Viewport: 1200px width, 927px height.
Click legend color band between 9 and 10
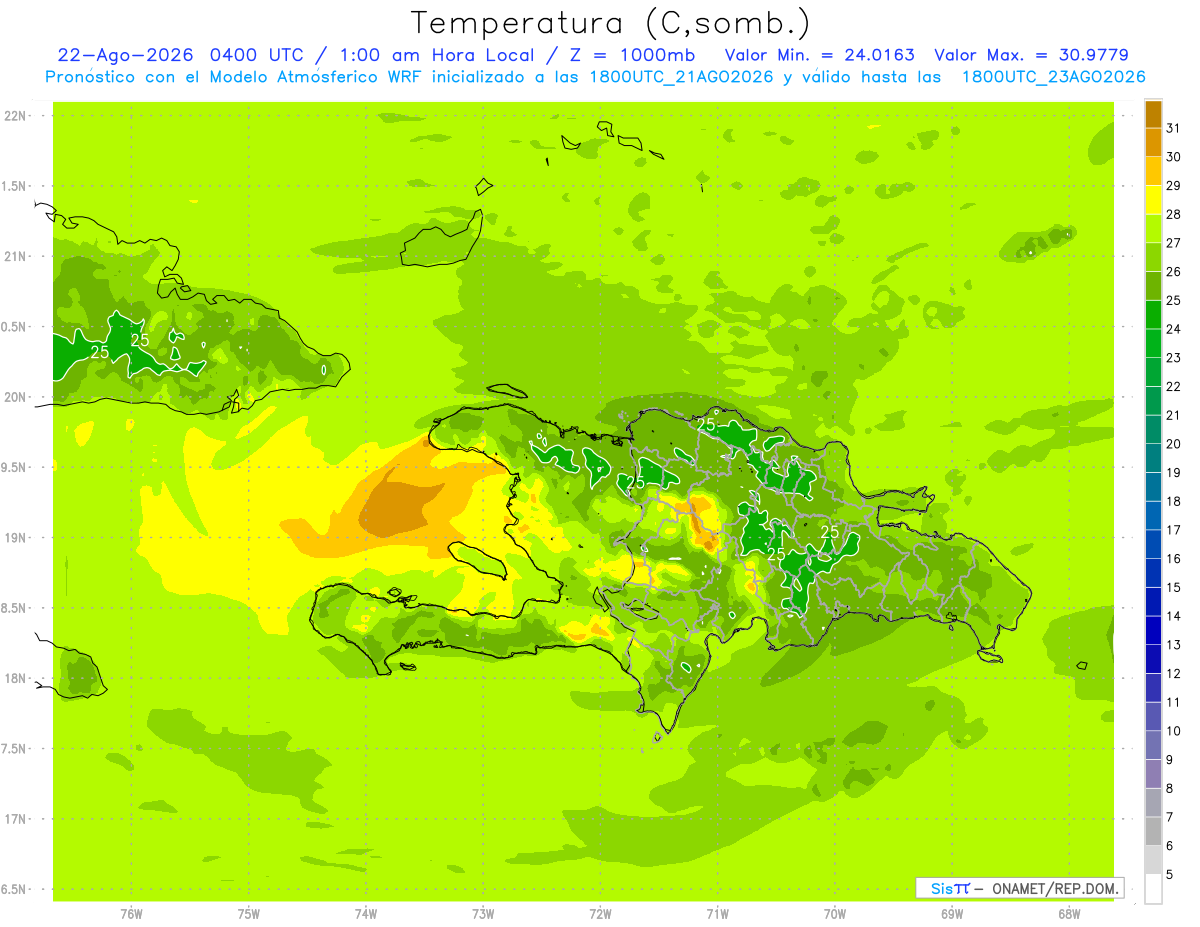pos(1153,745)
